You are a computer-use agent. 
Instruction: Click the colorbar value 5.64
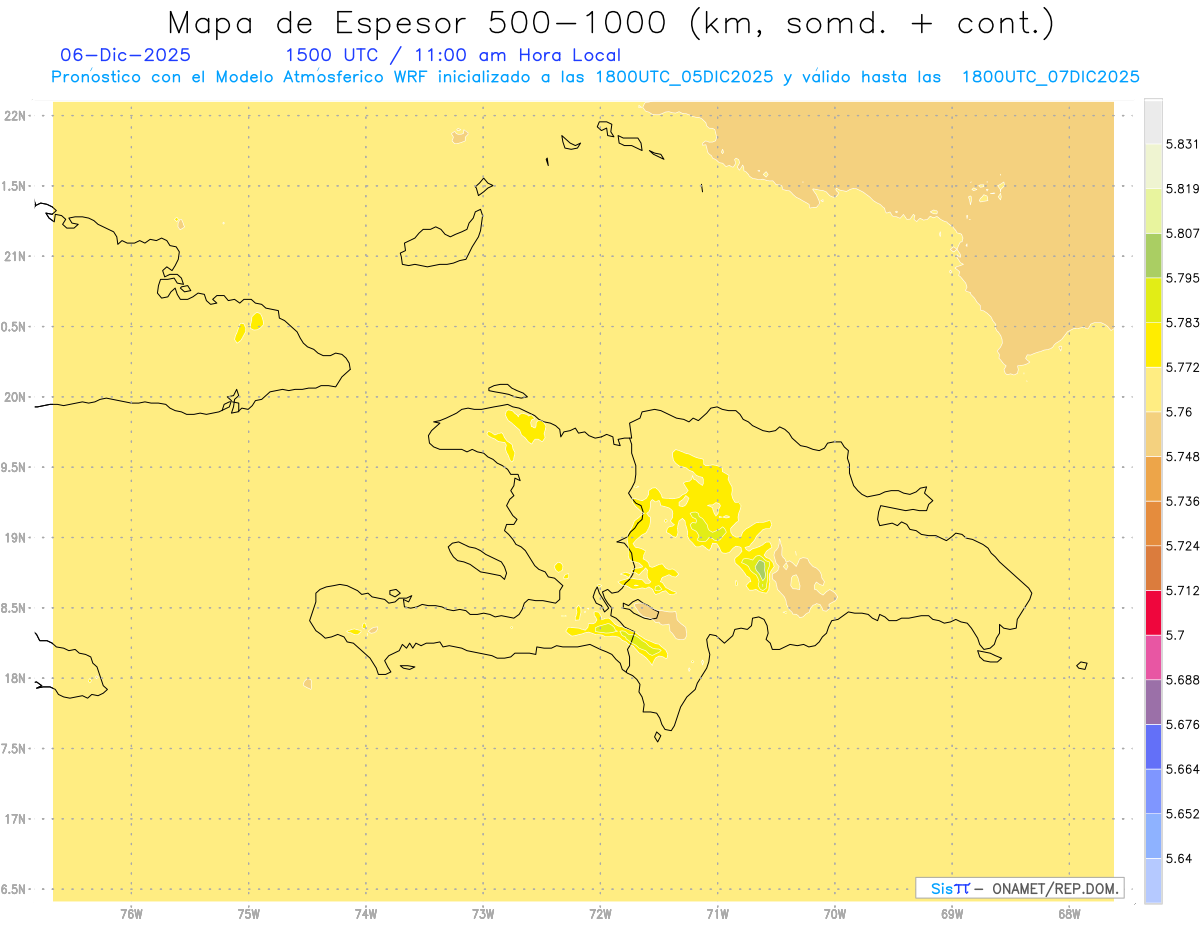(1179, 858)
